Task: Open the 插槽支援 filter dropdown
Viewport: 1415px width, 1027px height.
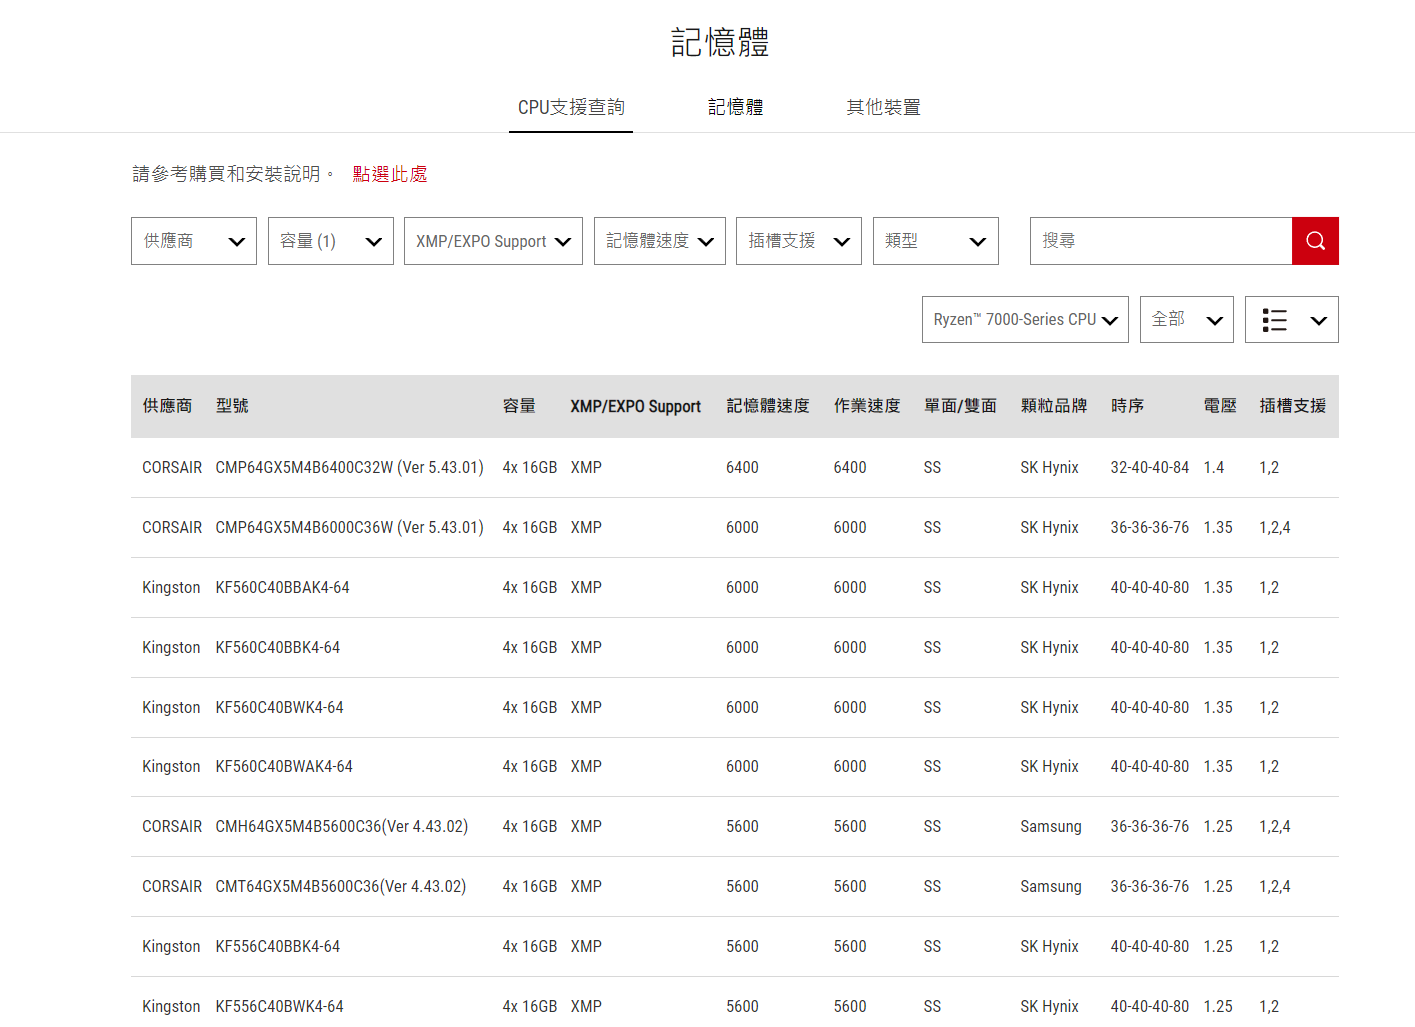Action: (798, 241)
